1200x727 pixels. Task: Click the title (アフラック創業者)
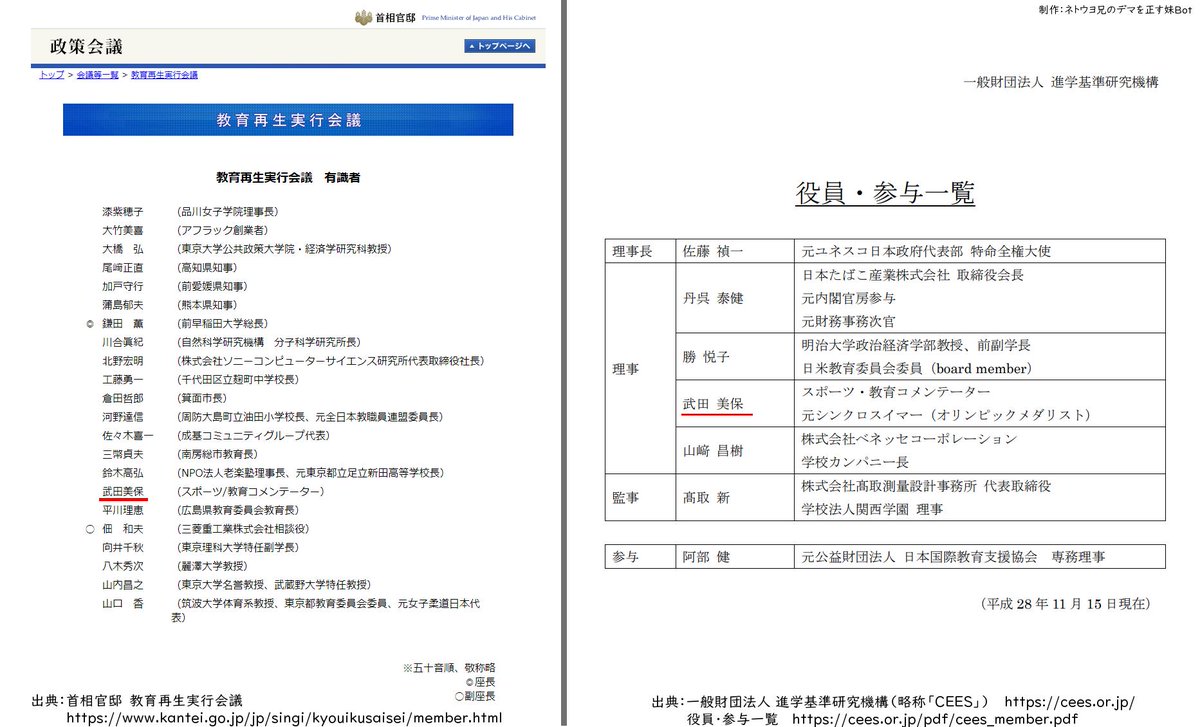click(x=221, y=230)
